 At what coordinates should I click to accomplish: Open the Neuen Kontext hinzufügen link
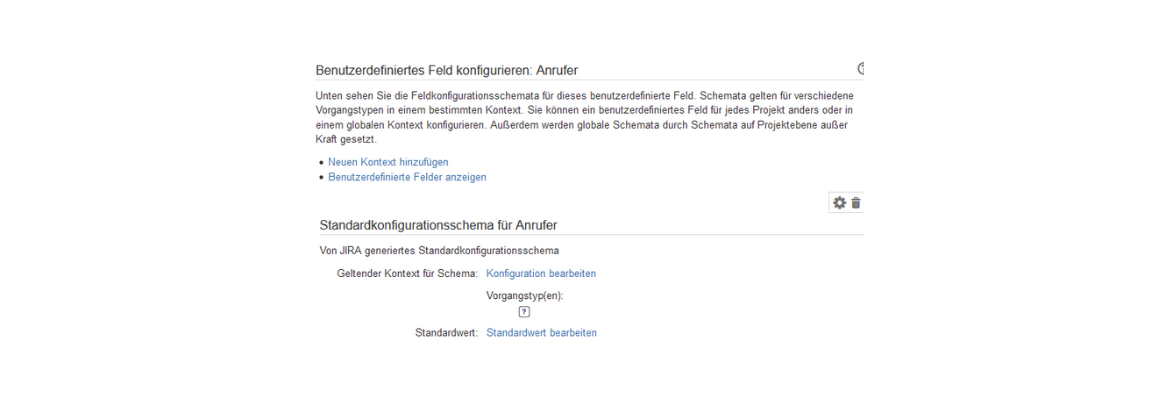click(x=388, y=161)
